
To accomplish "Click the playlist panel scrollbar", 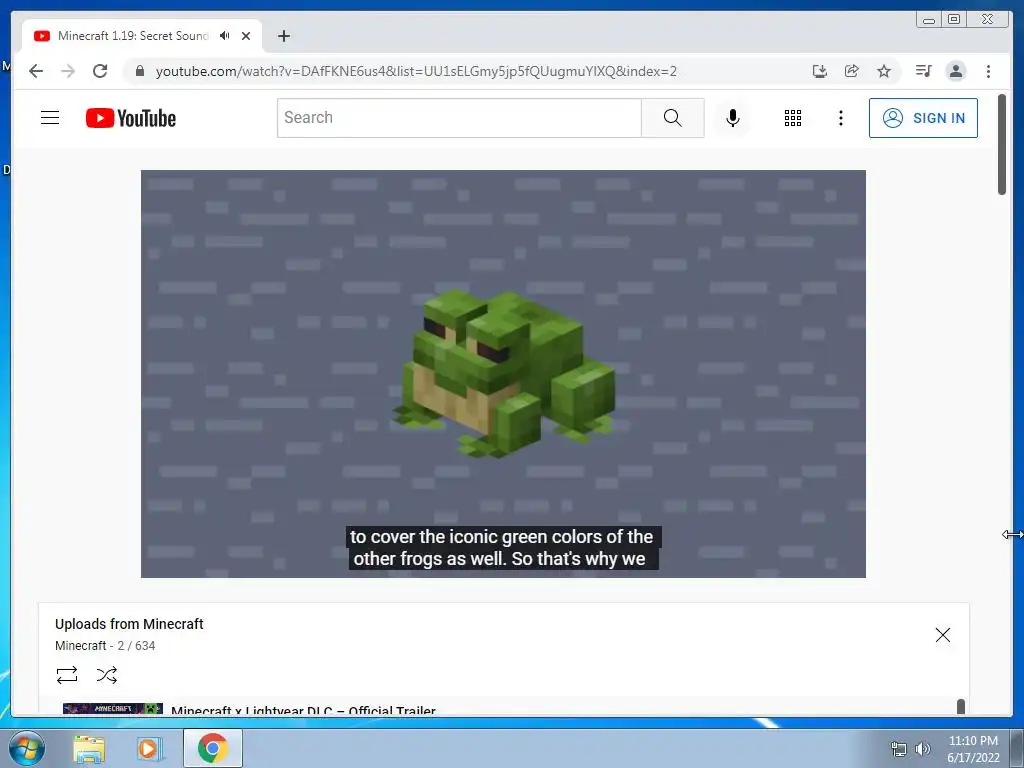I will point(961,707).
